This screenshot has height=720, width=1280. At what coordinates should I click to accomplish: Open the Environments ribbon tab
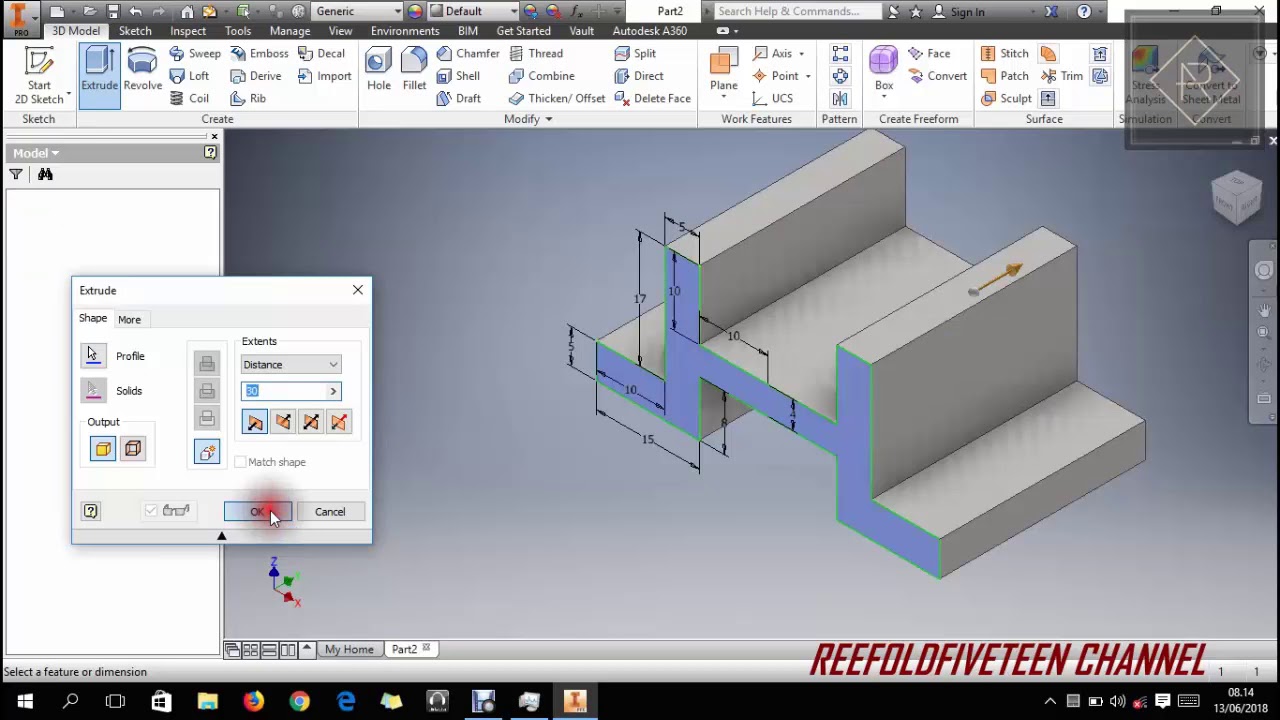coord(405,31)
